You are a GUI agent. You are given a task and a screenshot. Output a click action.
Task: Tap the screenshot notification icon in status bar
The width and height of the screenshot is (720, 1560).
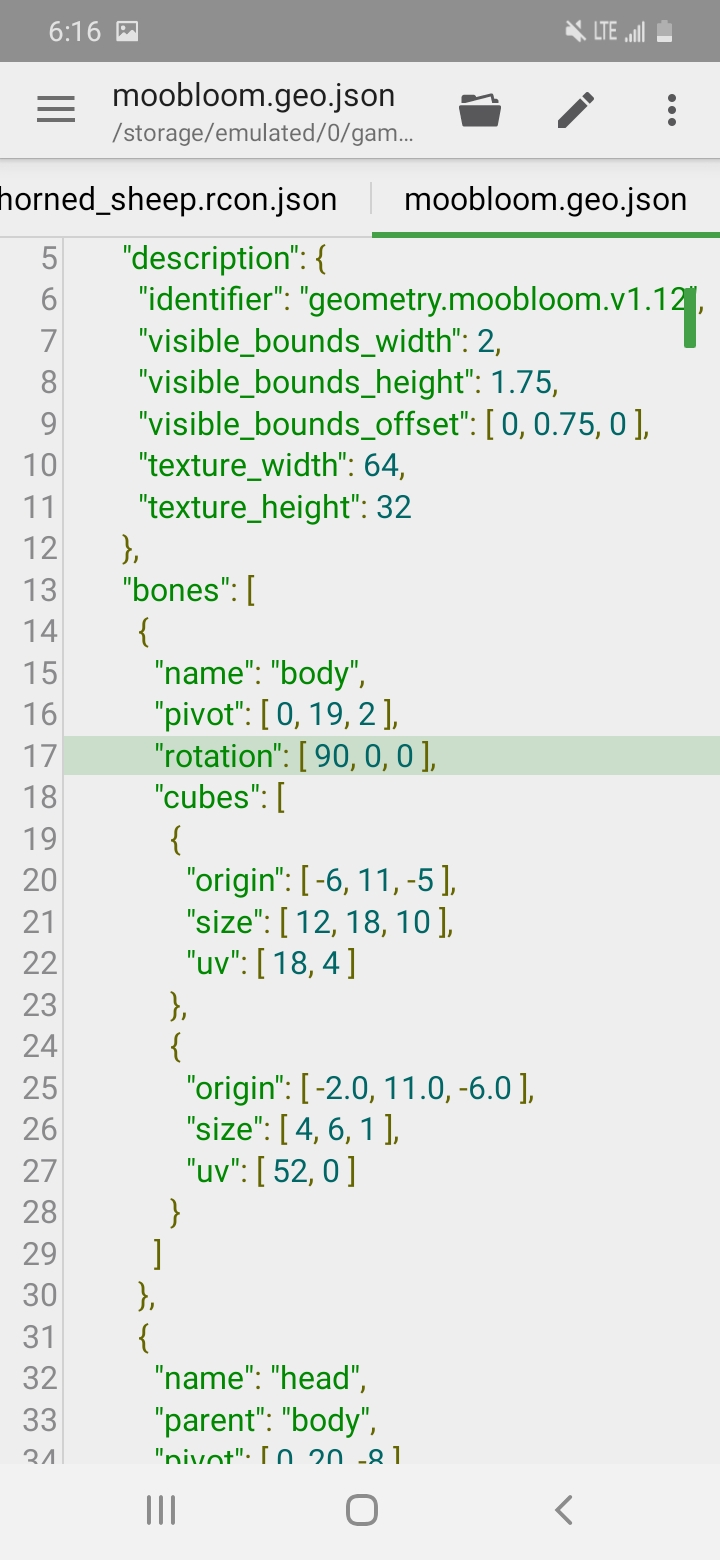[x=127, y=31]
